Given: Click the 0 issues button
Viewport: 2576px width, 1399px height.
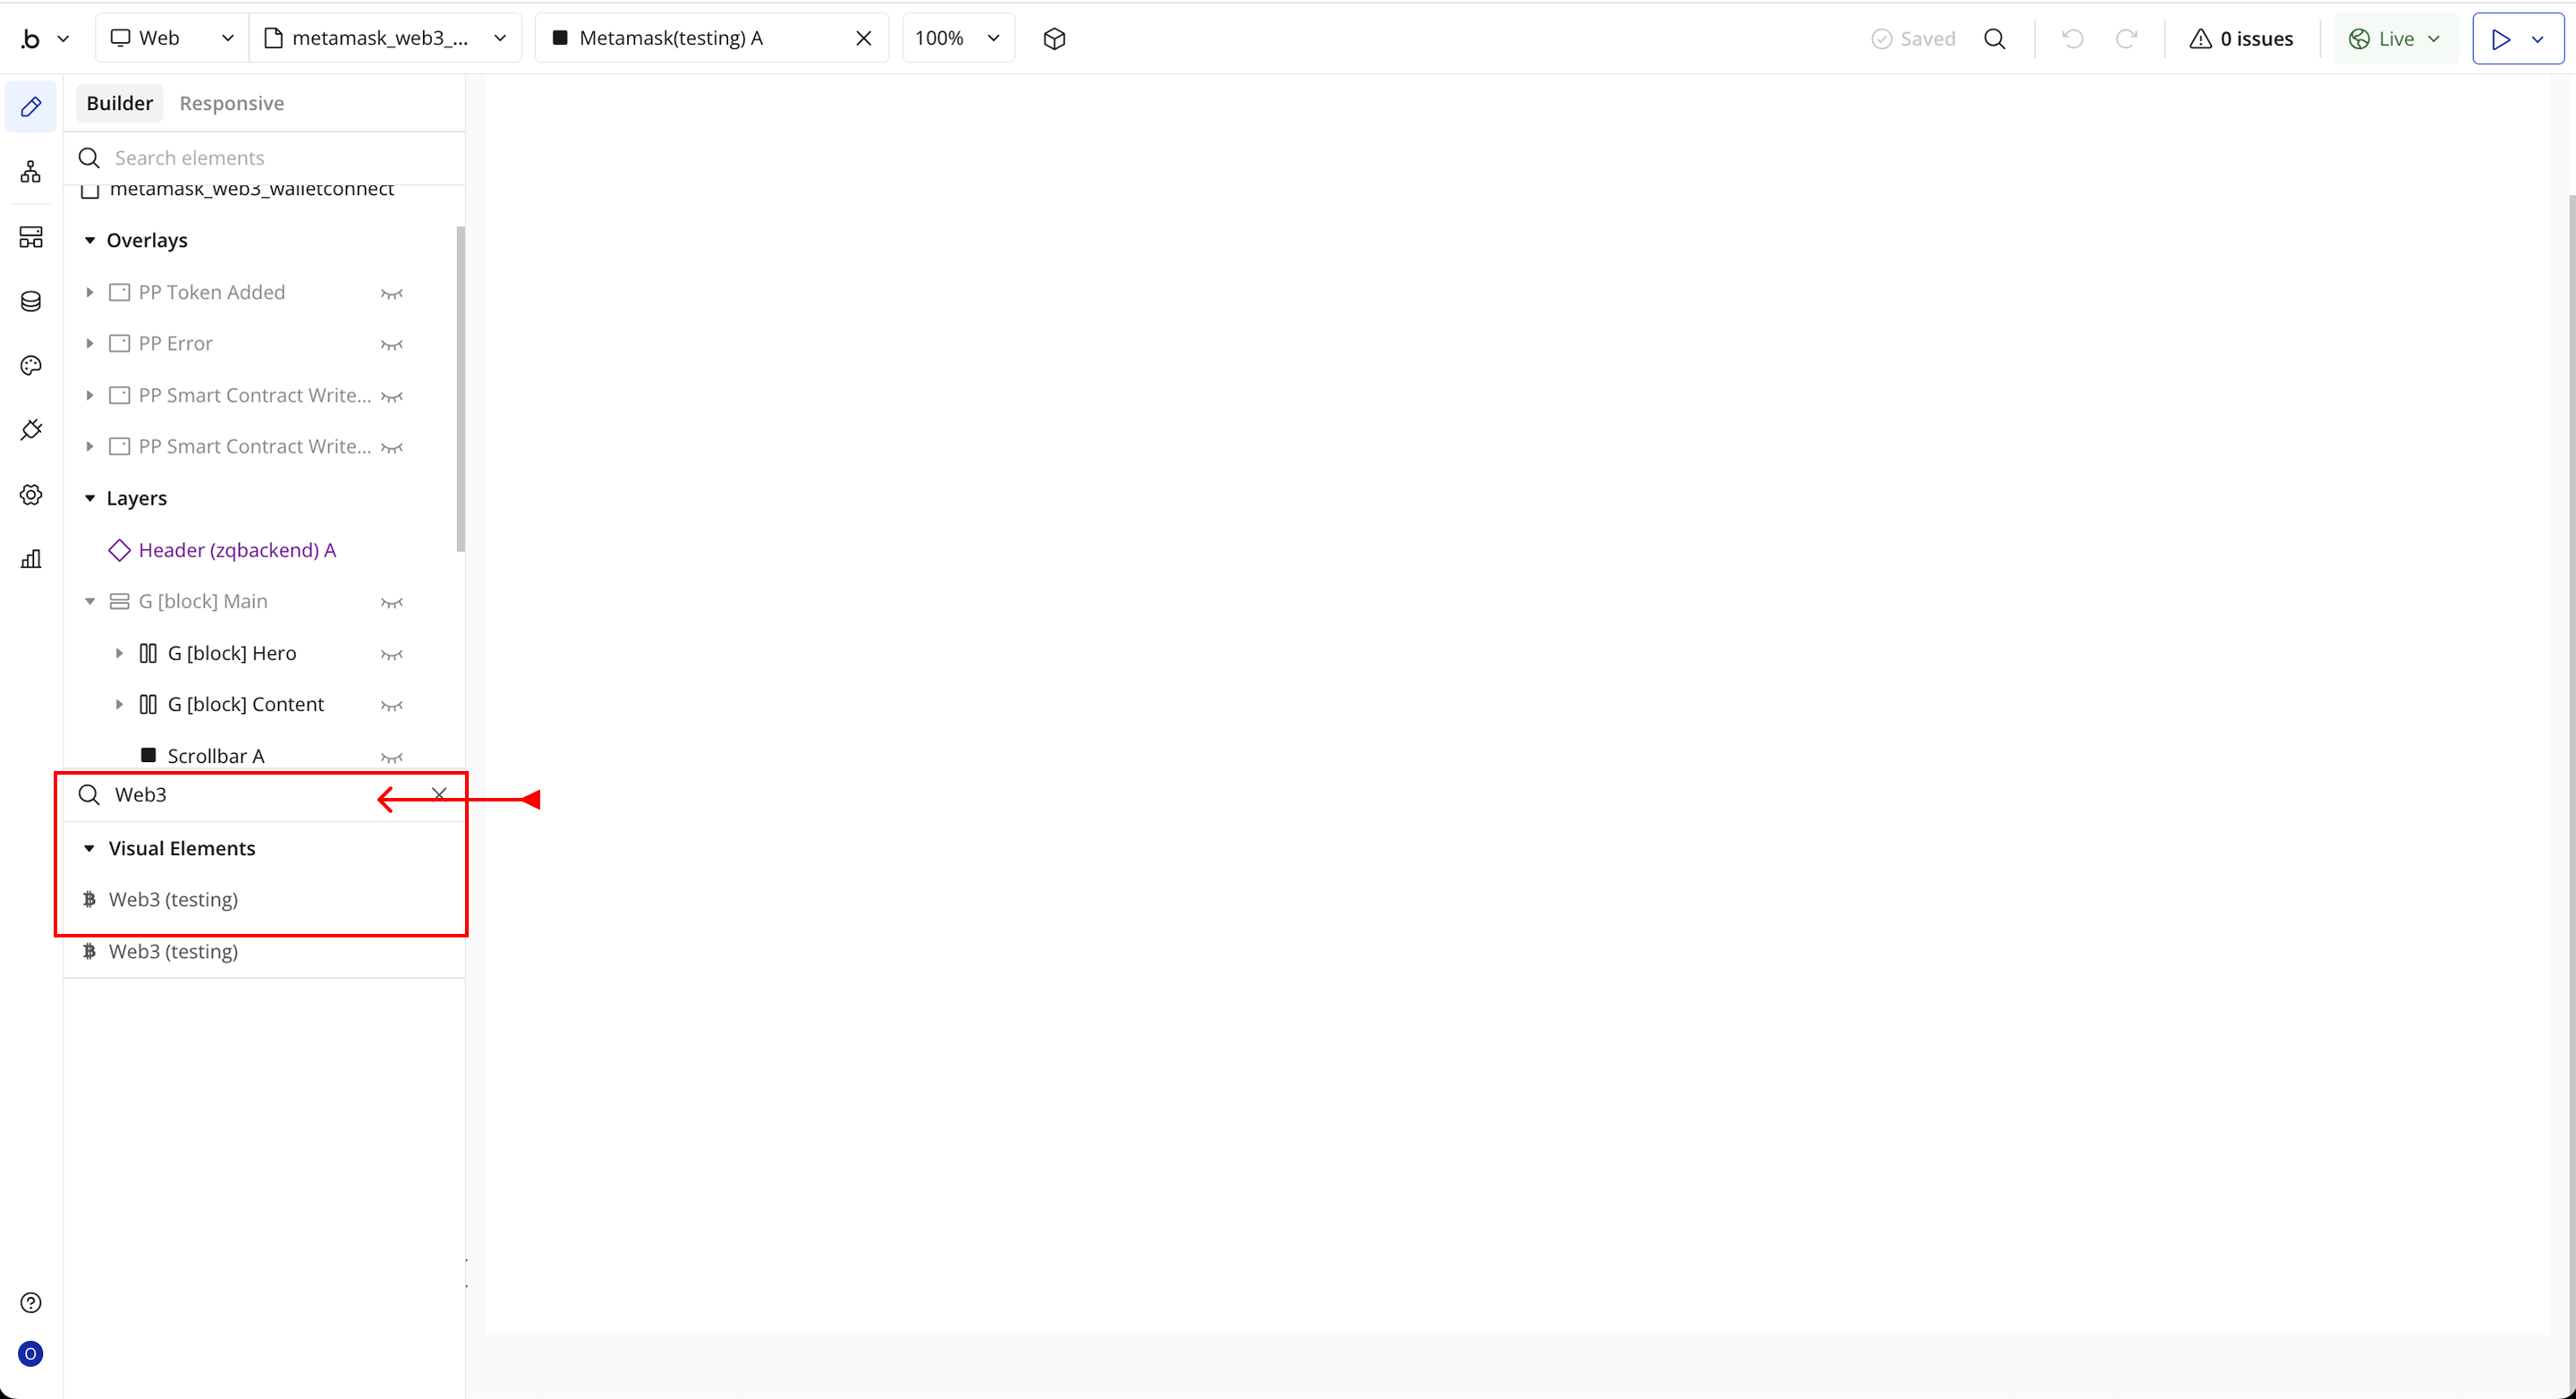Looking at the screenshot, I should (2241, 39).
